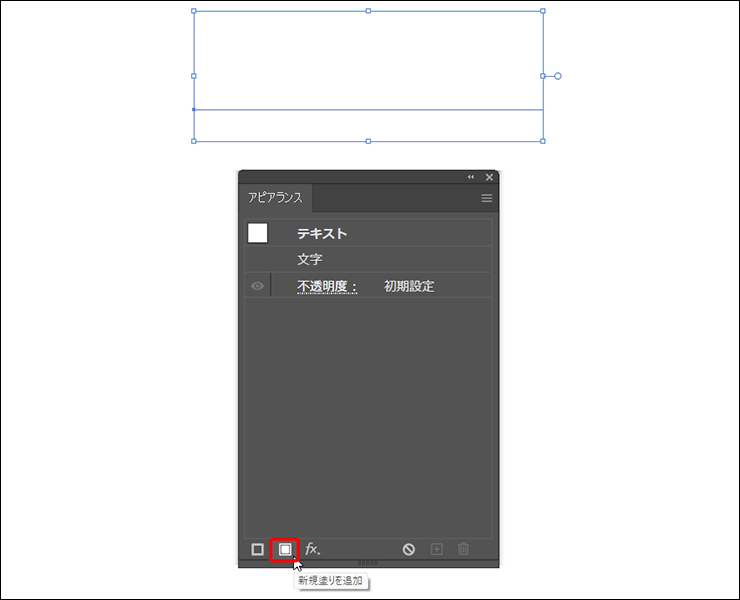Click the Add New Fill icon
The height and width of the screenshot is (600, 740).
[x=285, y=549]
